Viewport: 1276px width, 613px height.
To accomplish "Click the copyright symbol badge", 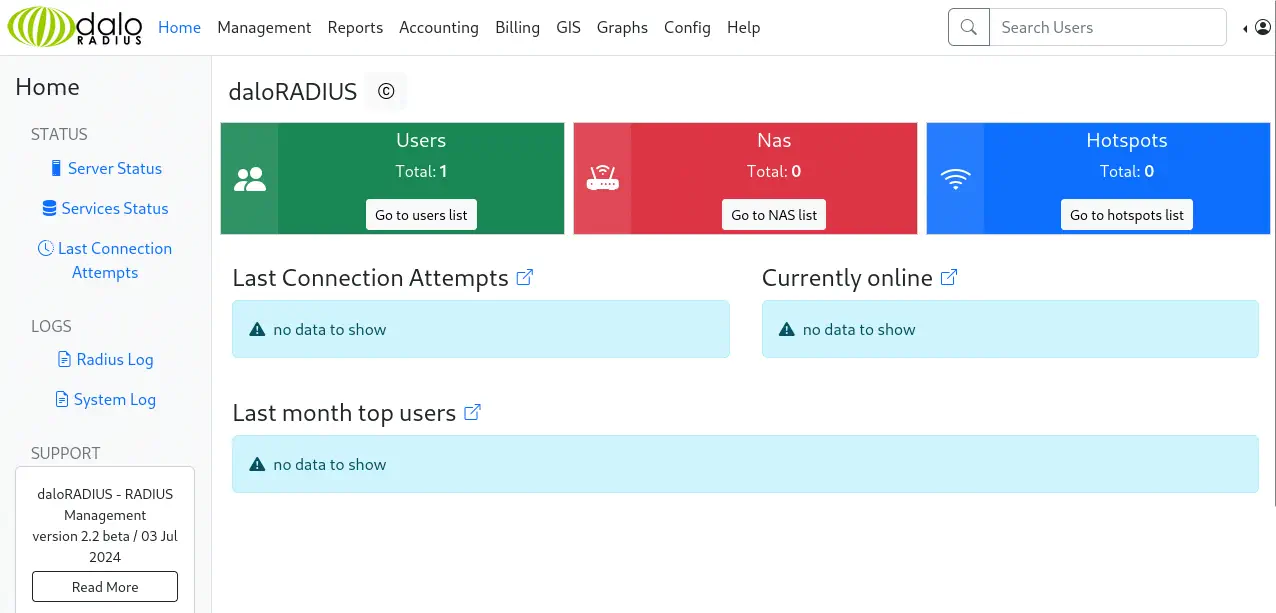I will point(385,92).
